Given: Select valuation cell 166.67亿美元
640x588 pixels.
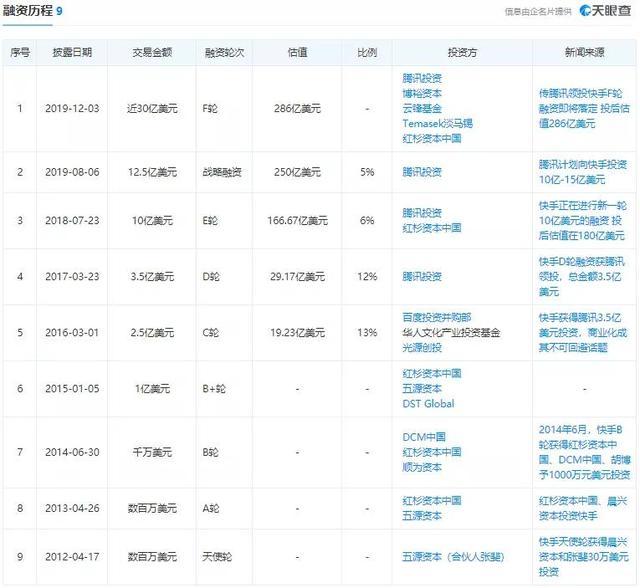Looking at the screenshot, I should click(297, 221).
